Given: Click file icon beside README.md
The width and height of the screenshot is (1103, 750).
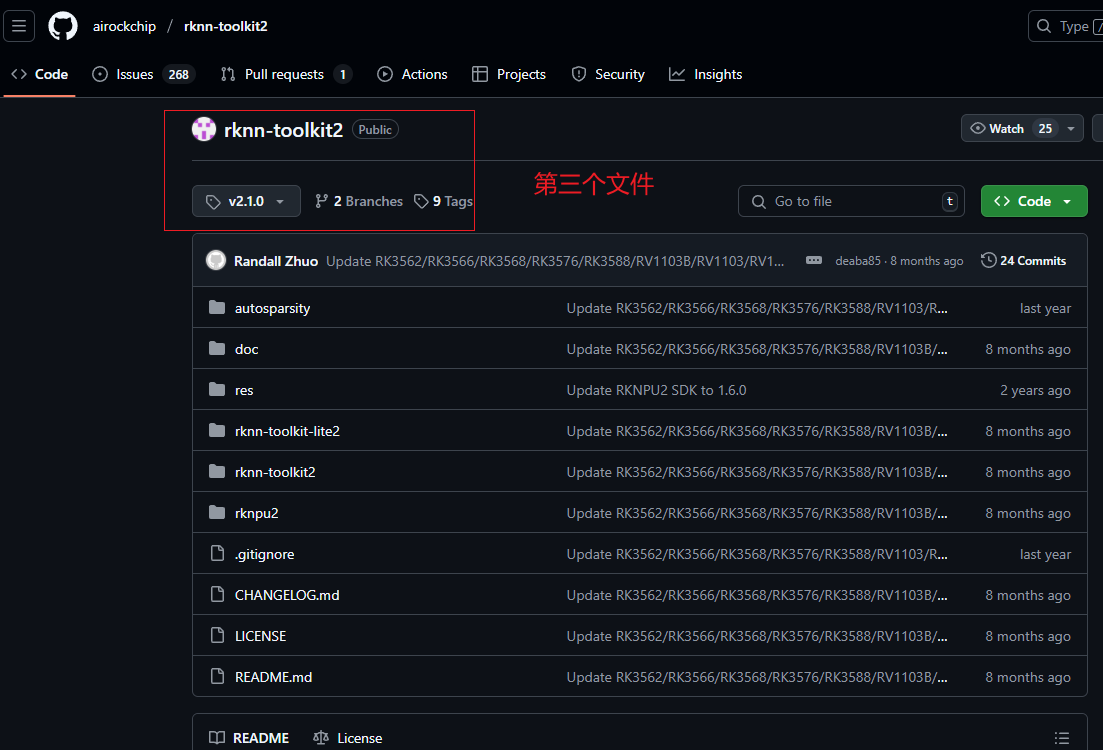Looking at the screenshot, I should click(x=217, y=676).
